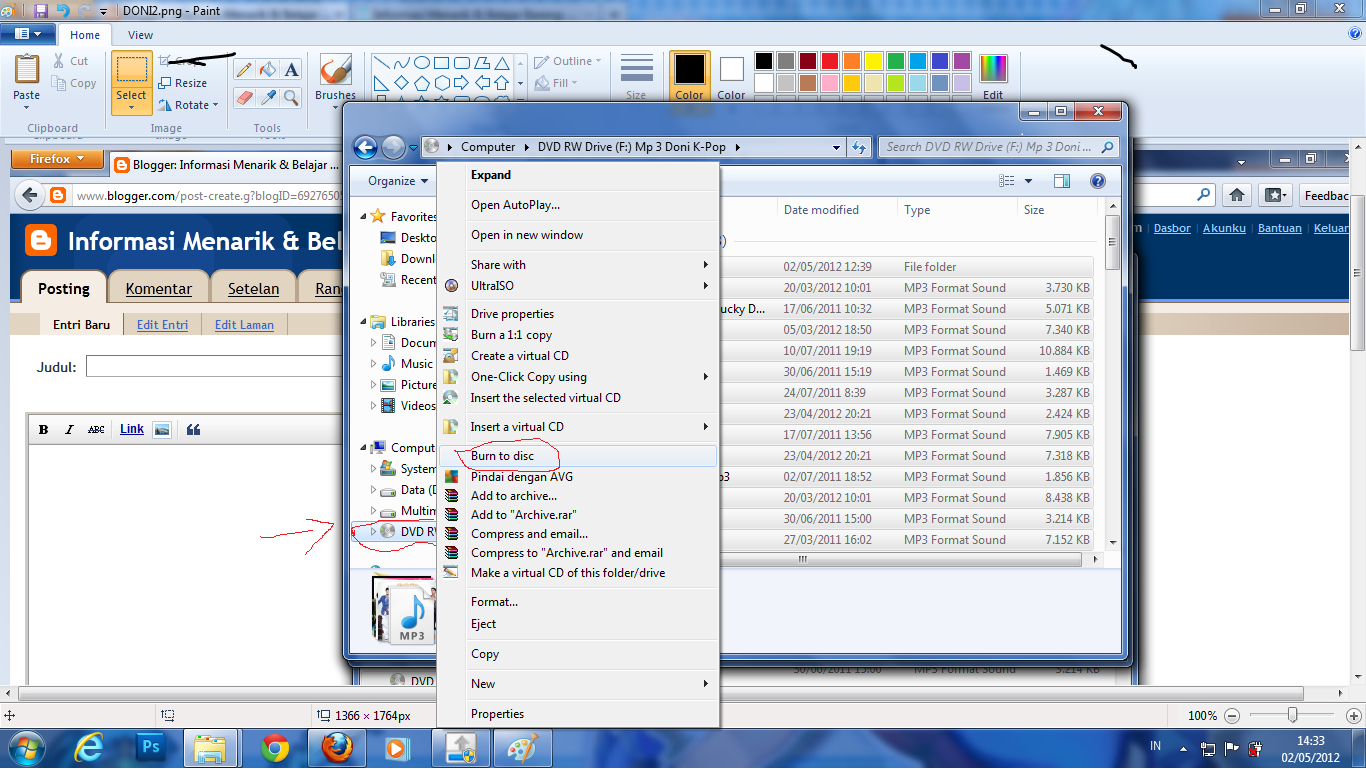Click the Keluar link to log out
The image size is (1366, 769).
[1331, 228]
